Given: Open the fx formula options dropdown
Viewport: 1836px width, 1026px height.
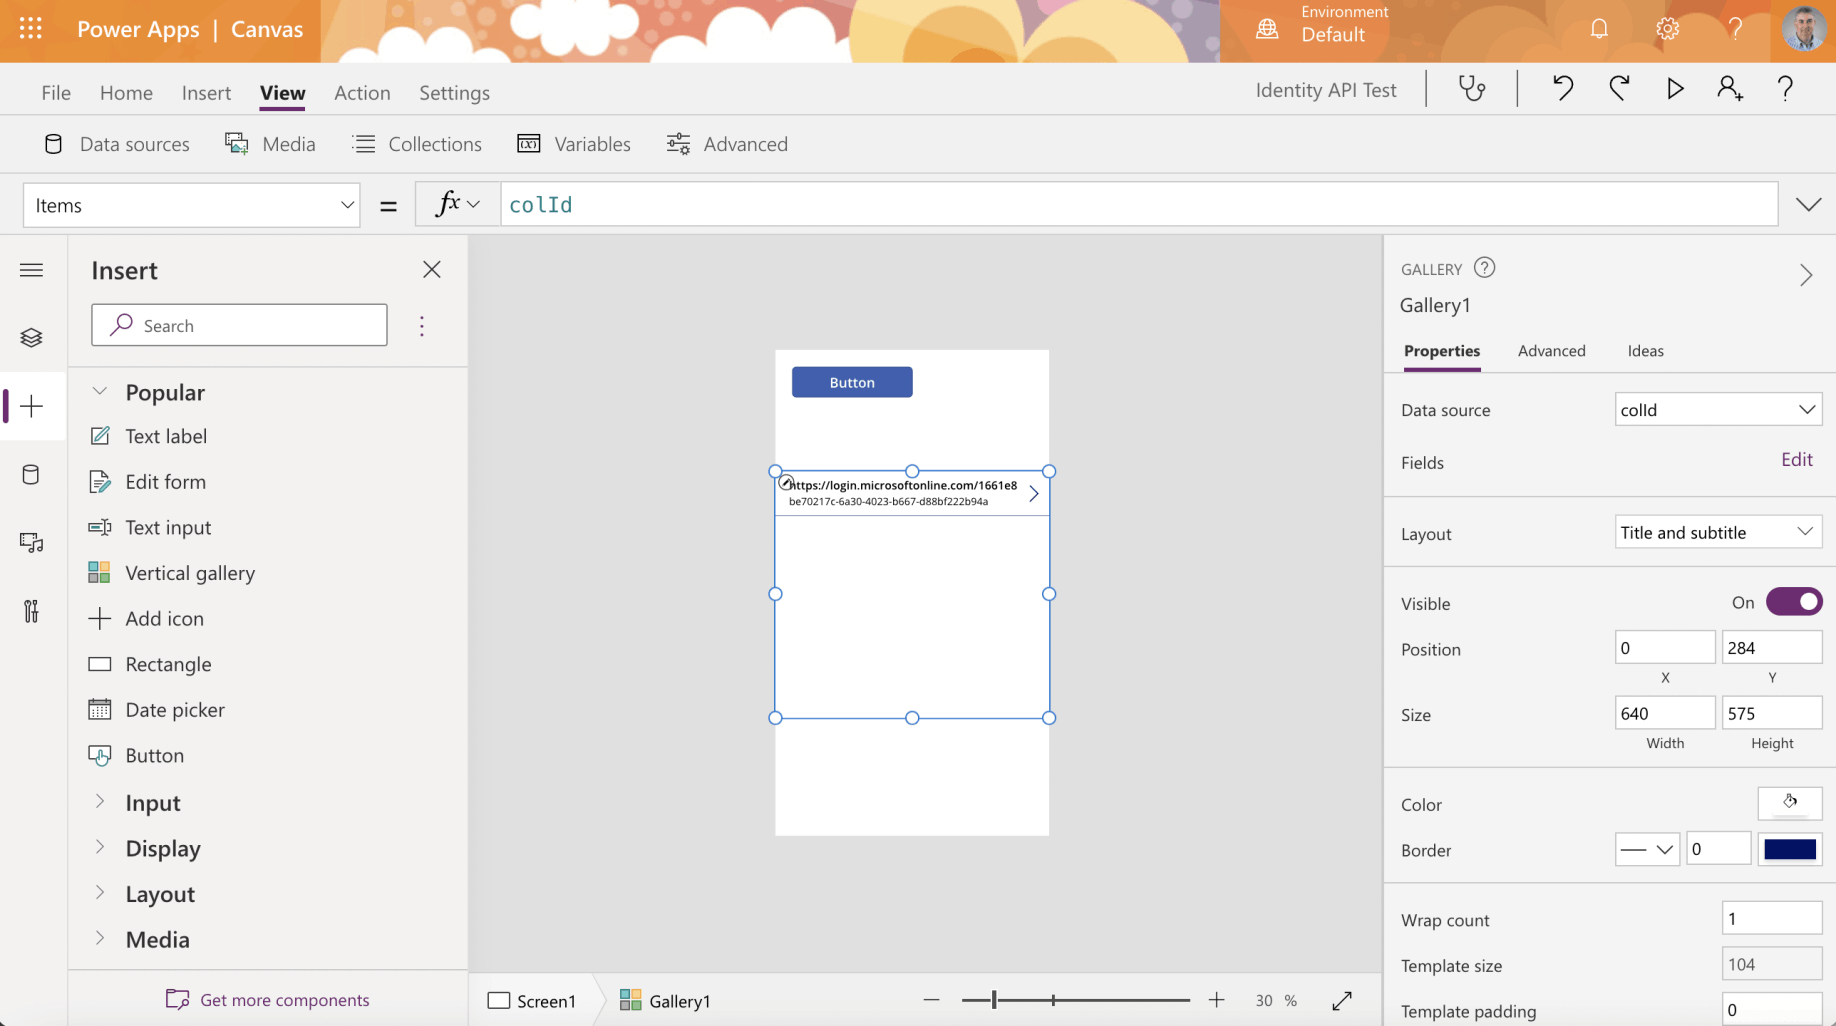Looking at the screenshot, I should pos(458,205).
